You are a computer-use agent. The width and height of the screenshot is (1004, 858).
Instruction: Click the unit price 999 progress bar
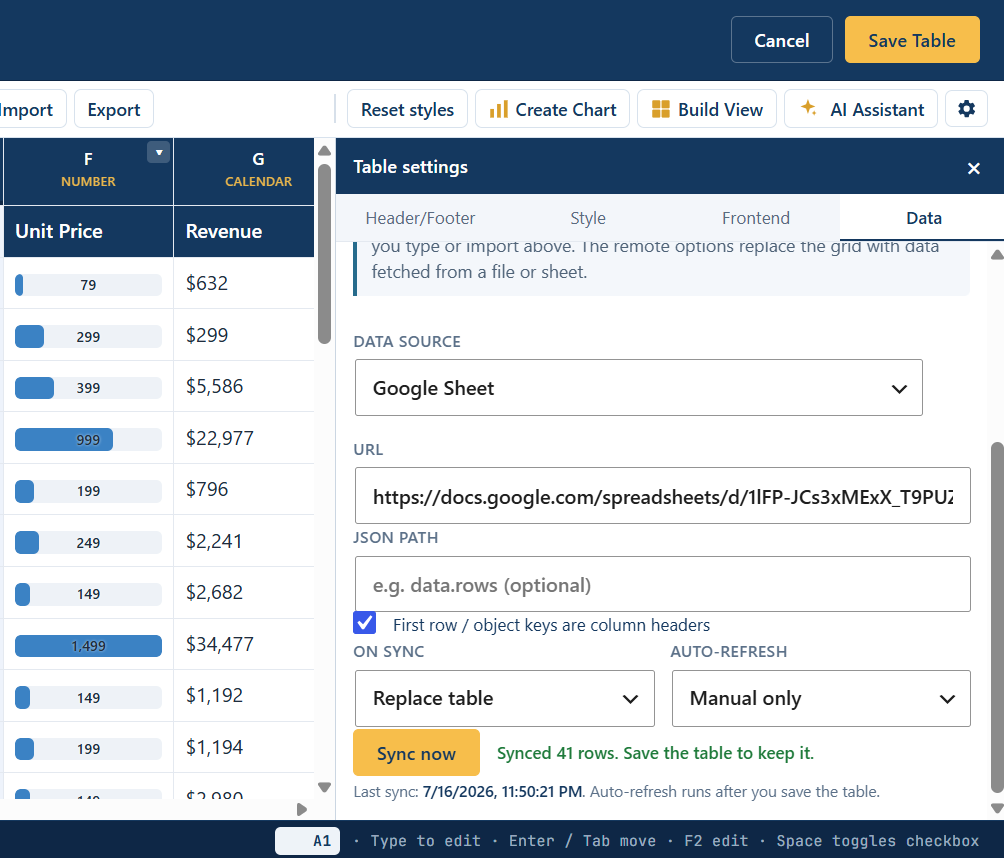[x=88, y=440]
